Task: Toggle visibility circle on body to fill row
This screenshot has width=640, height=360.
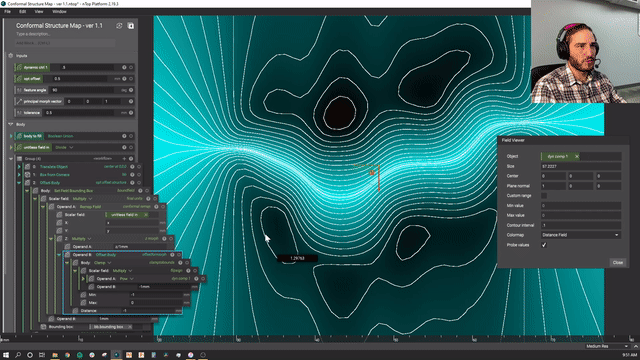Action: click(131, 136)
